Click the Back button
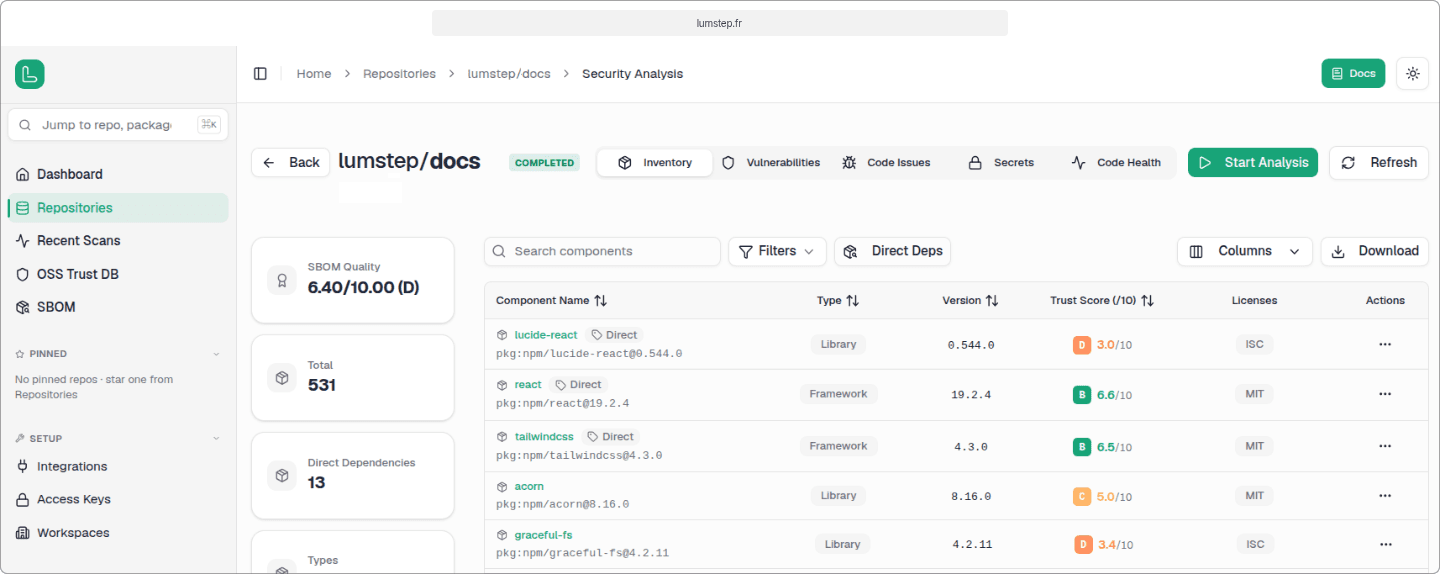Screen dimensions: 1440x574 tap(291, 162)
